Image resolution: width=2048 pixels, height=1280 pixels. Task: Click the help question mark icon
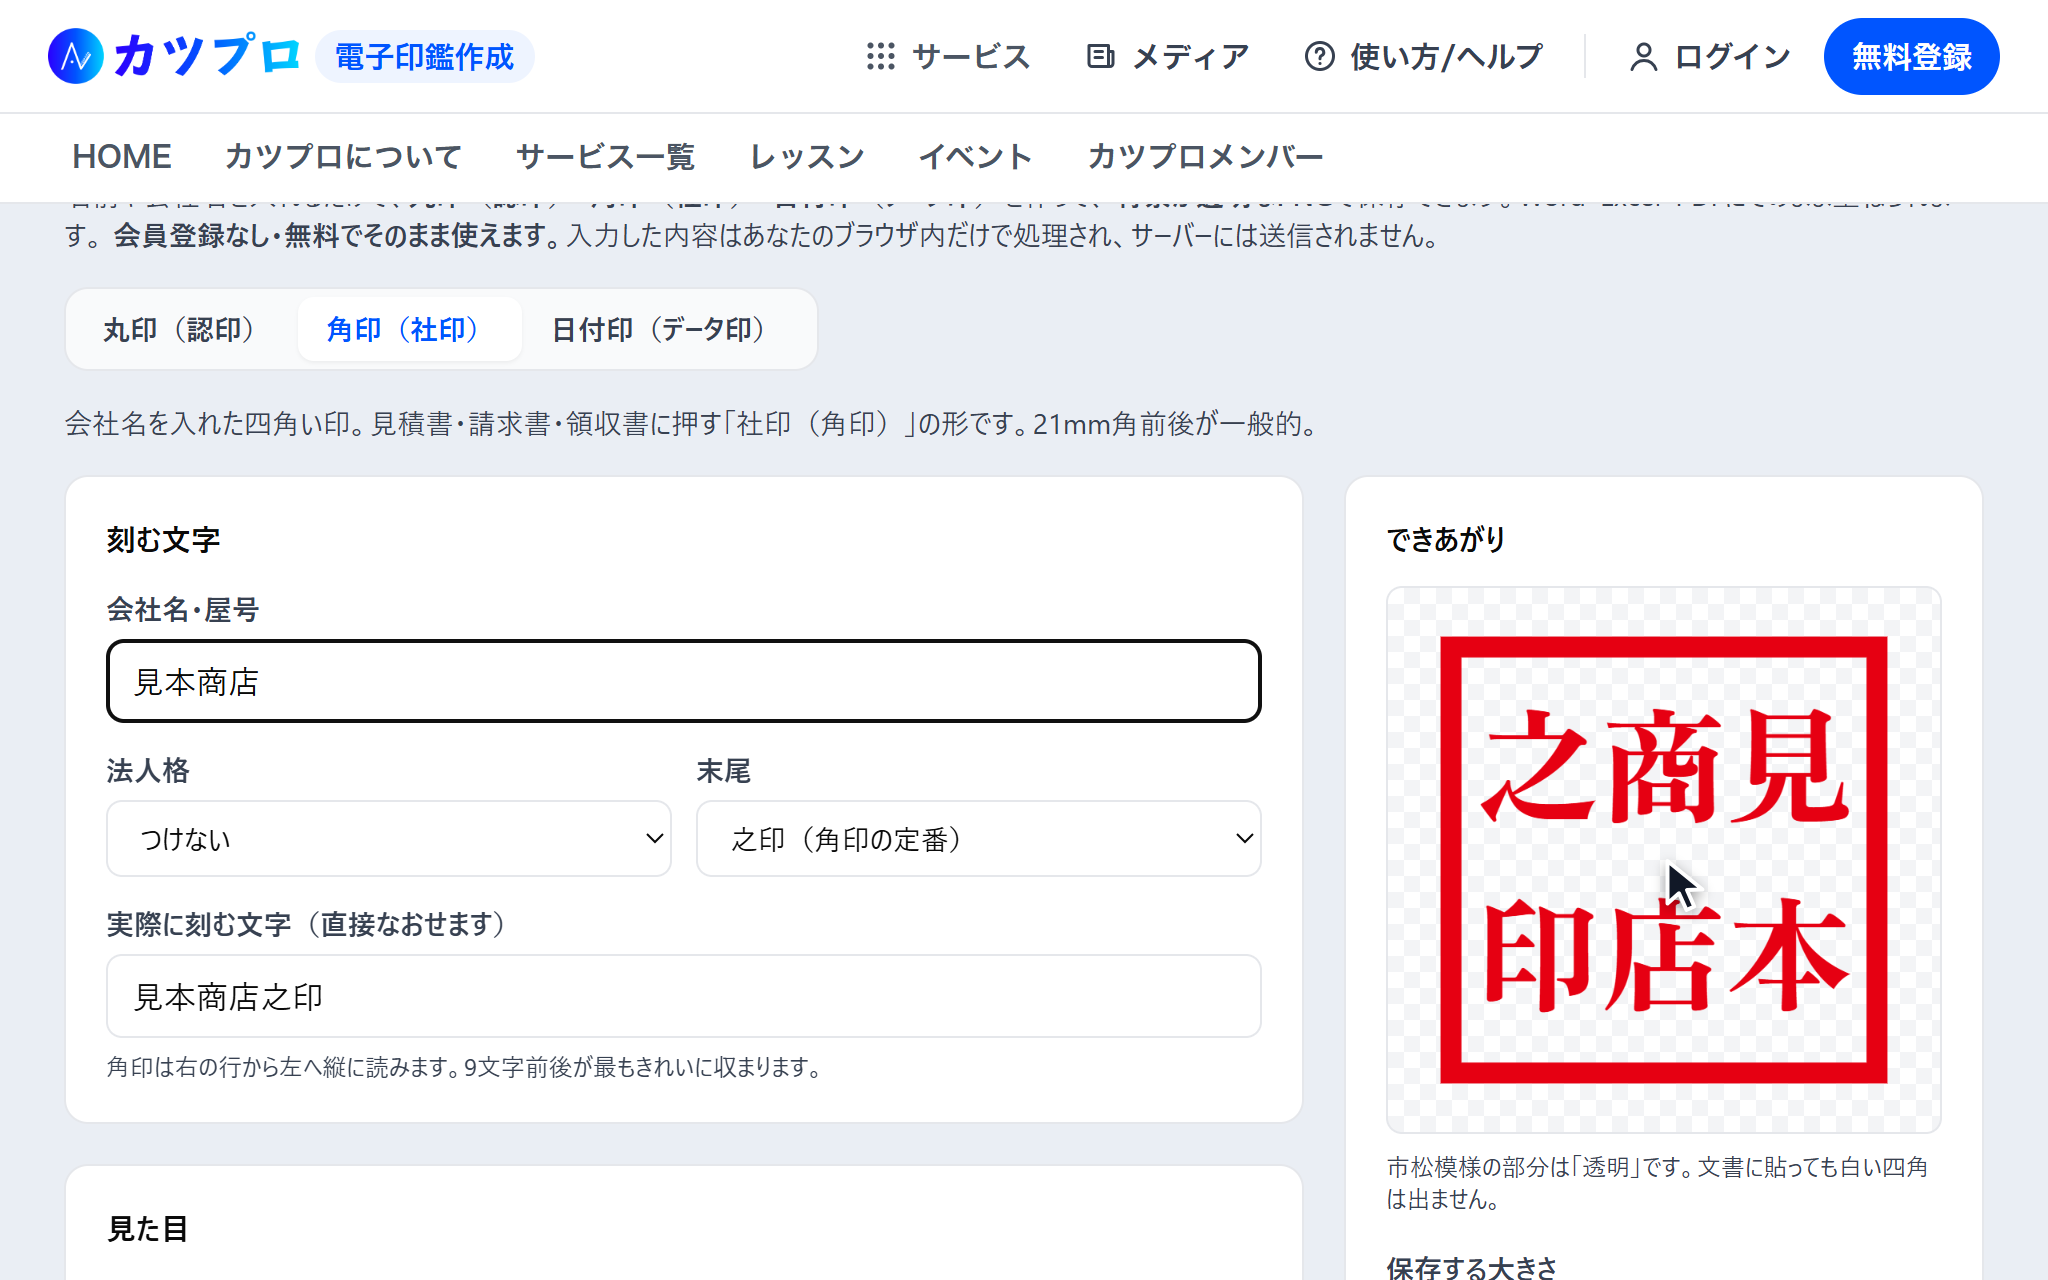click(1319, 56)
